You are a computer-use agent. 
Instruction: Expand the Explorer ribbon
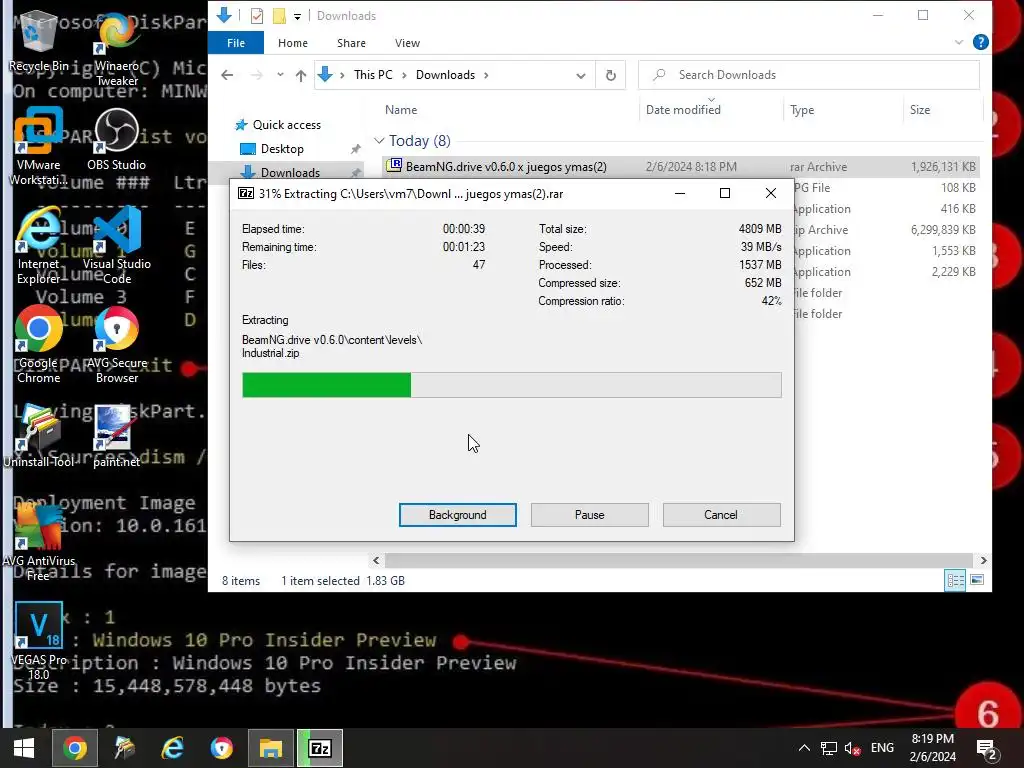point(959,42)
